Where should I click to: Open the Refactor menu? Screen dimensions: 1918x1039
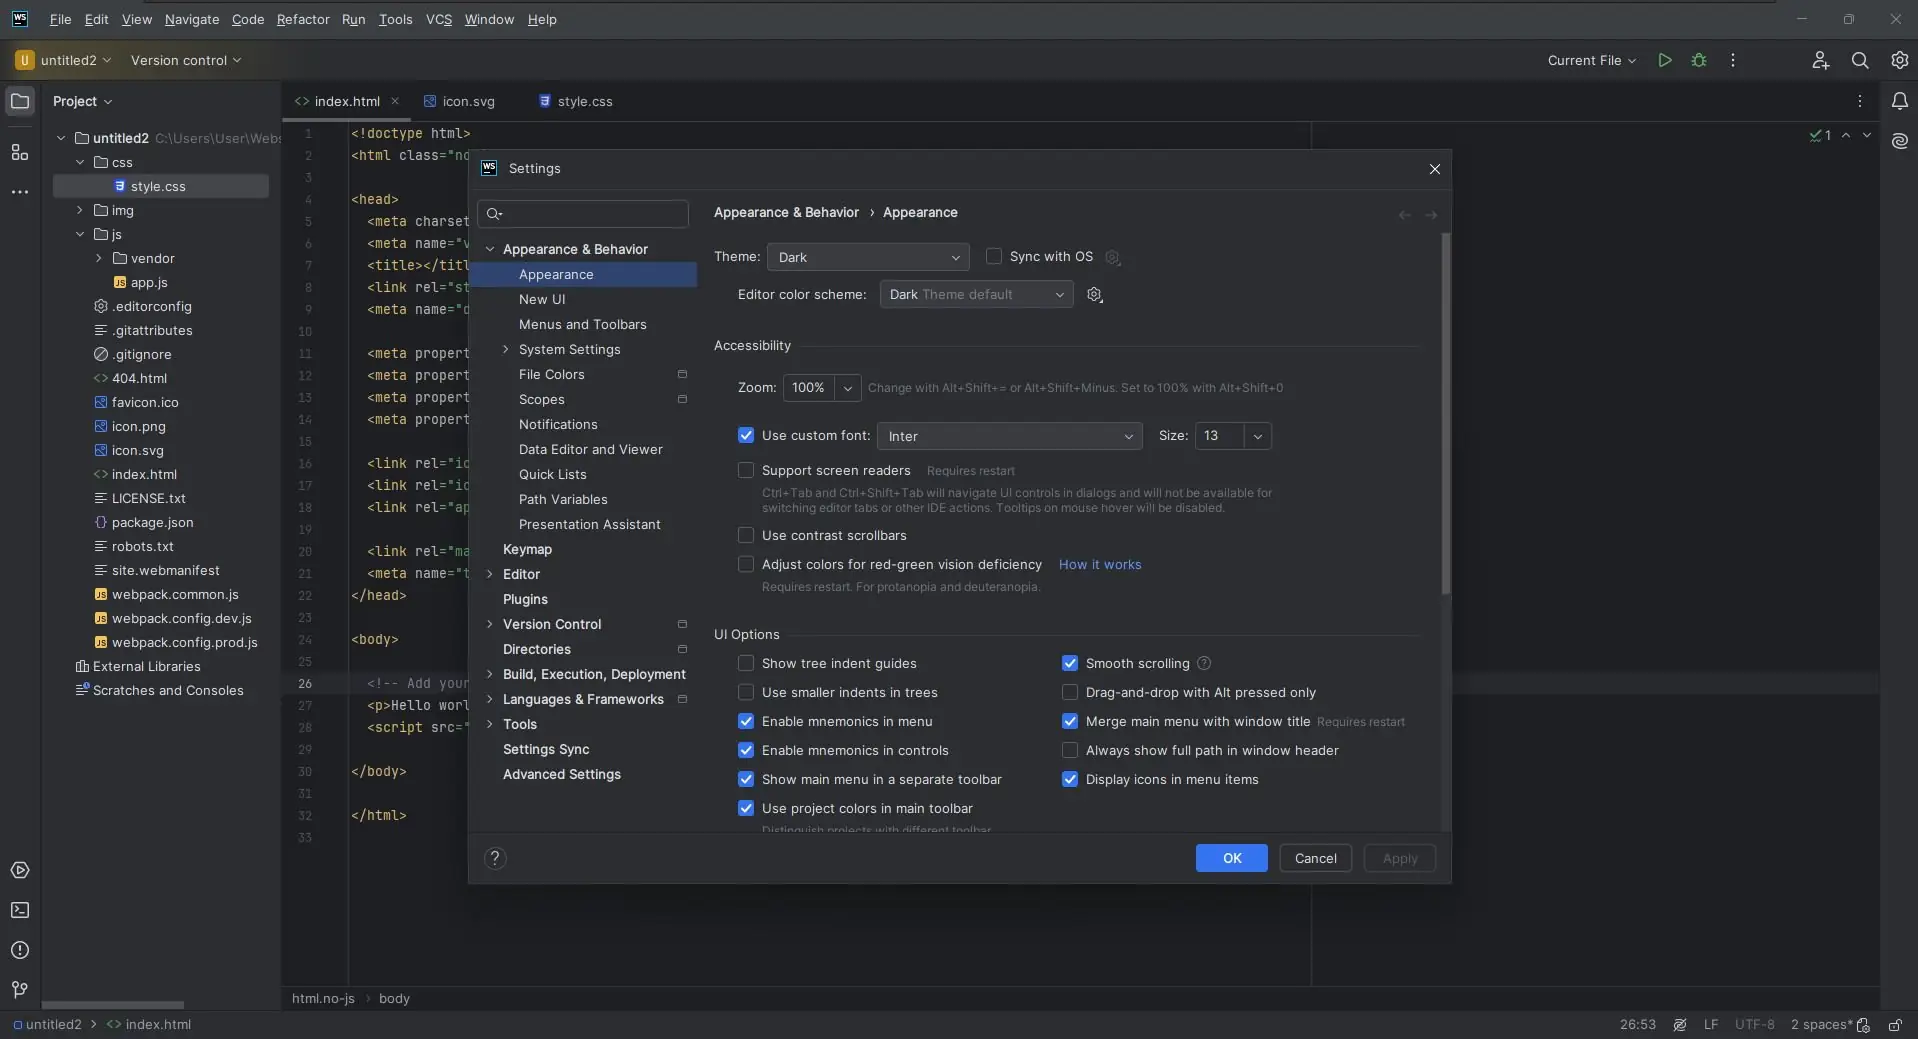303,19
